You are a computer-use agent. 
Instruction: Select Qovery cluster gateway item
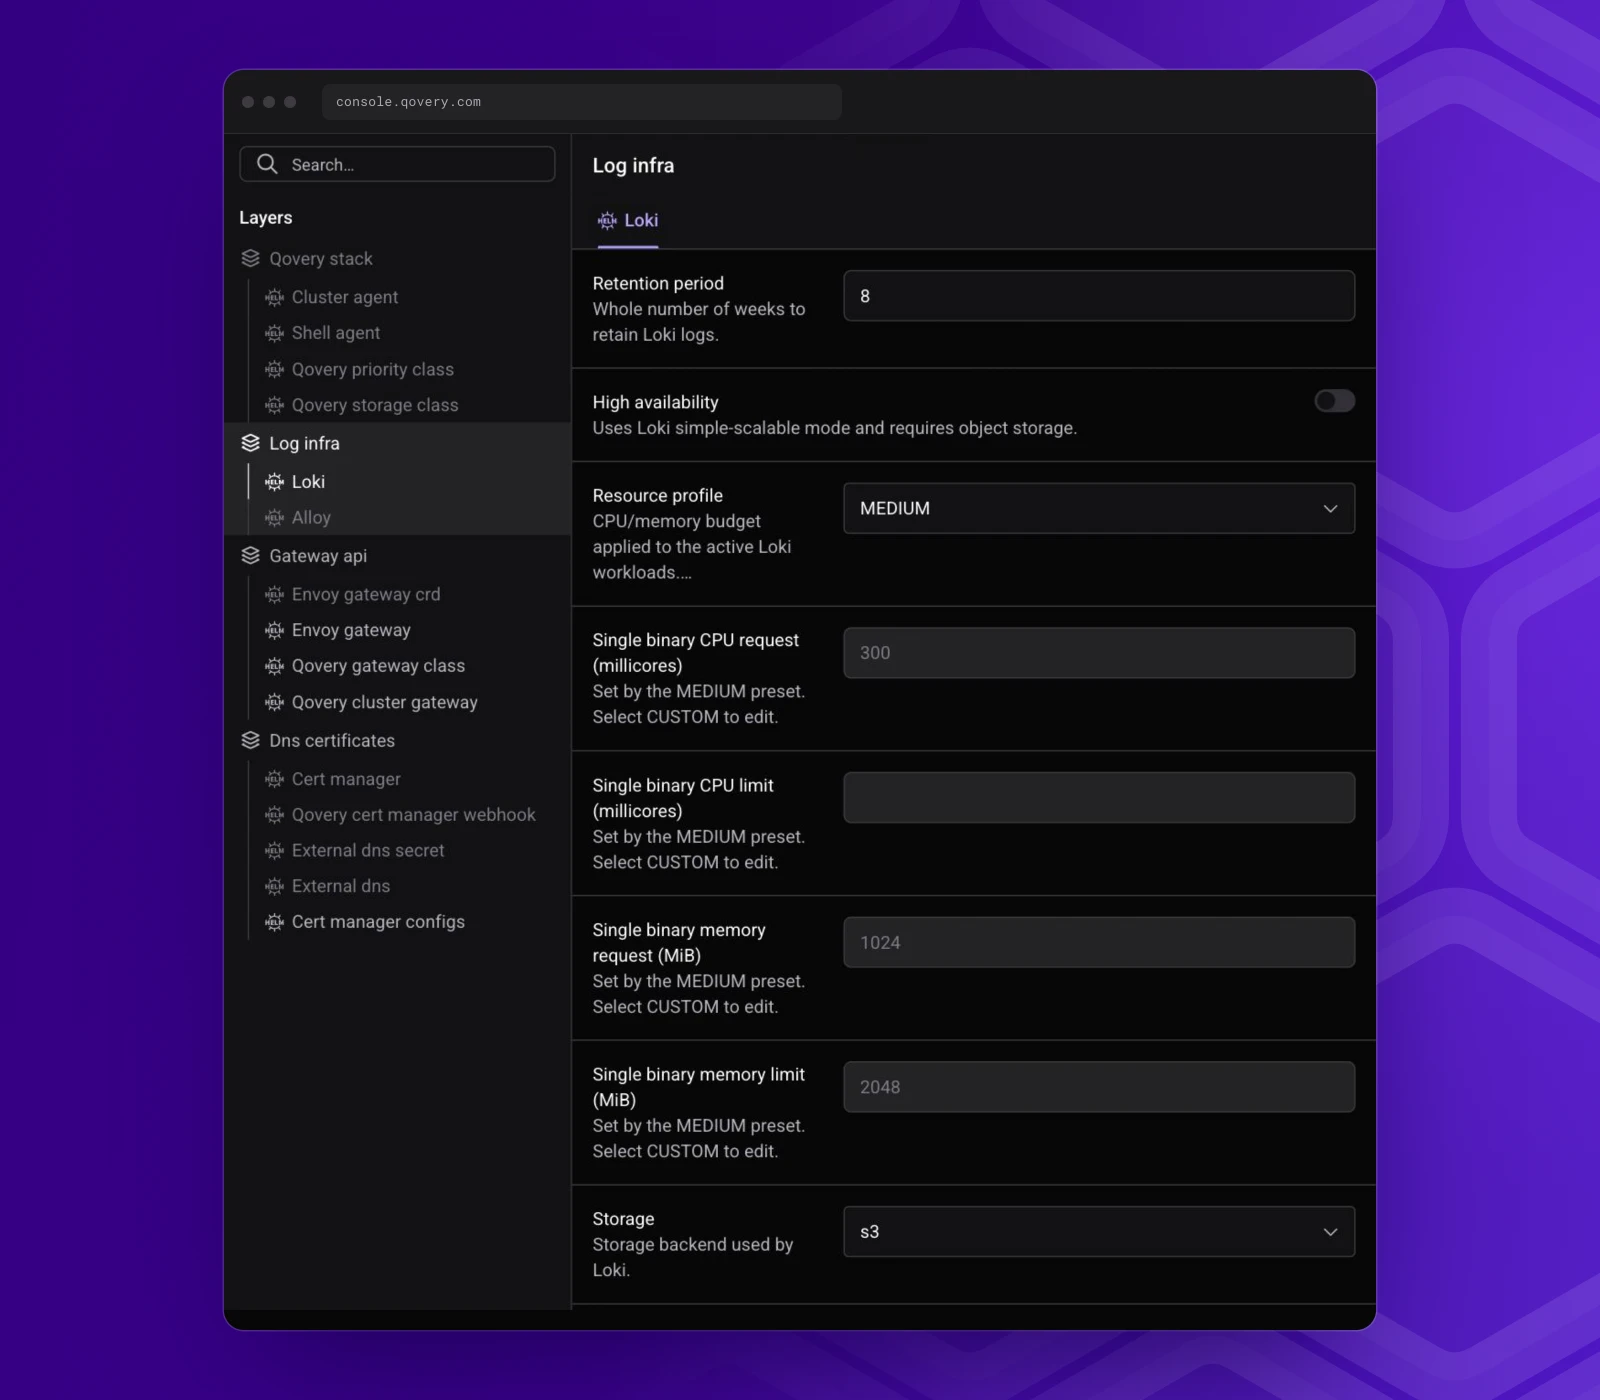pos(384,702)
